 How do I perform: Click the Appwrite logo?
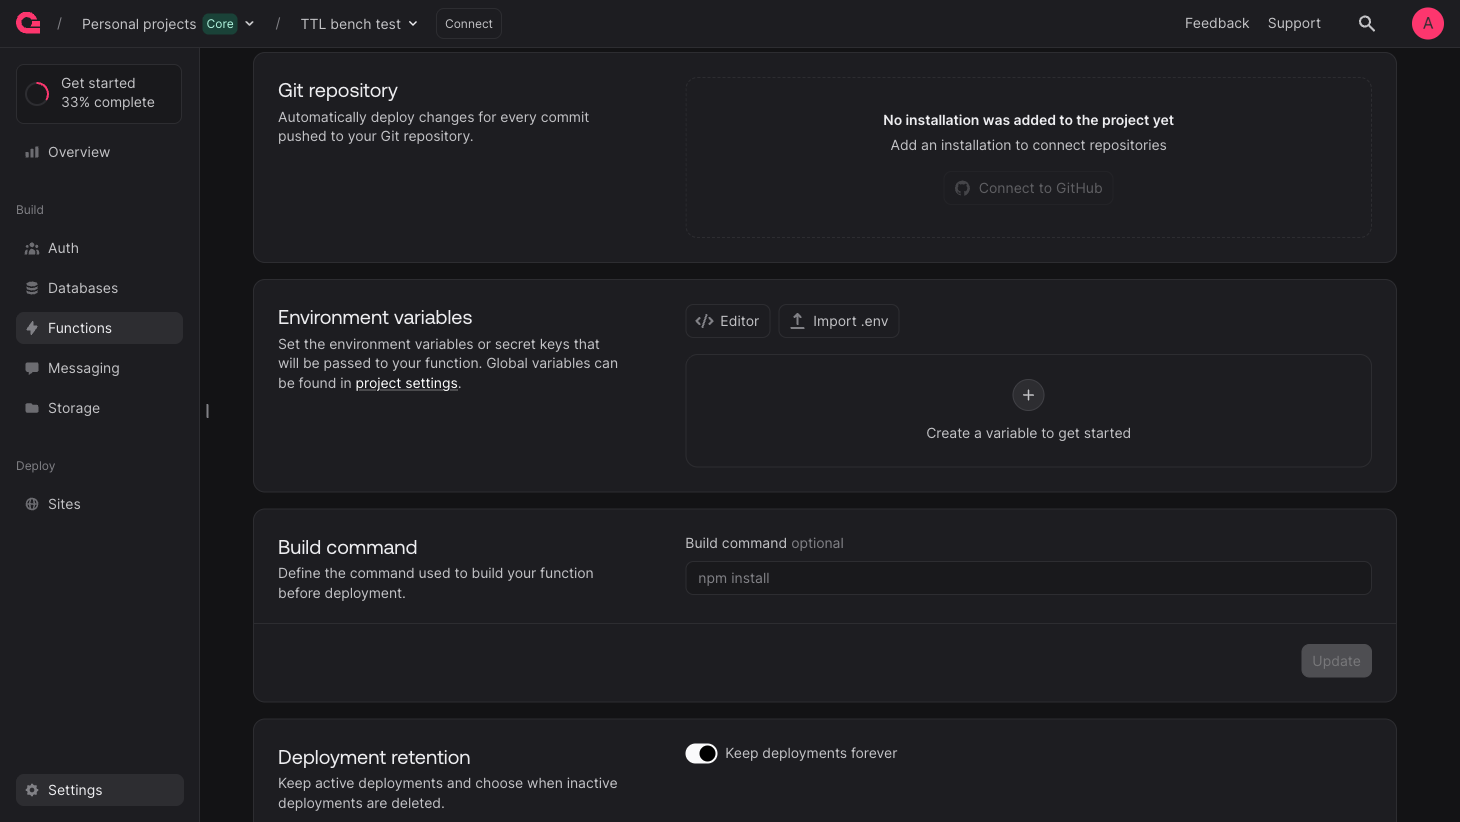[27, 22]
